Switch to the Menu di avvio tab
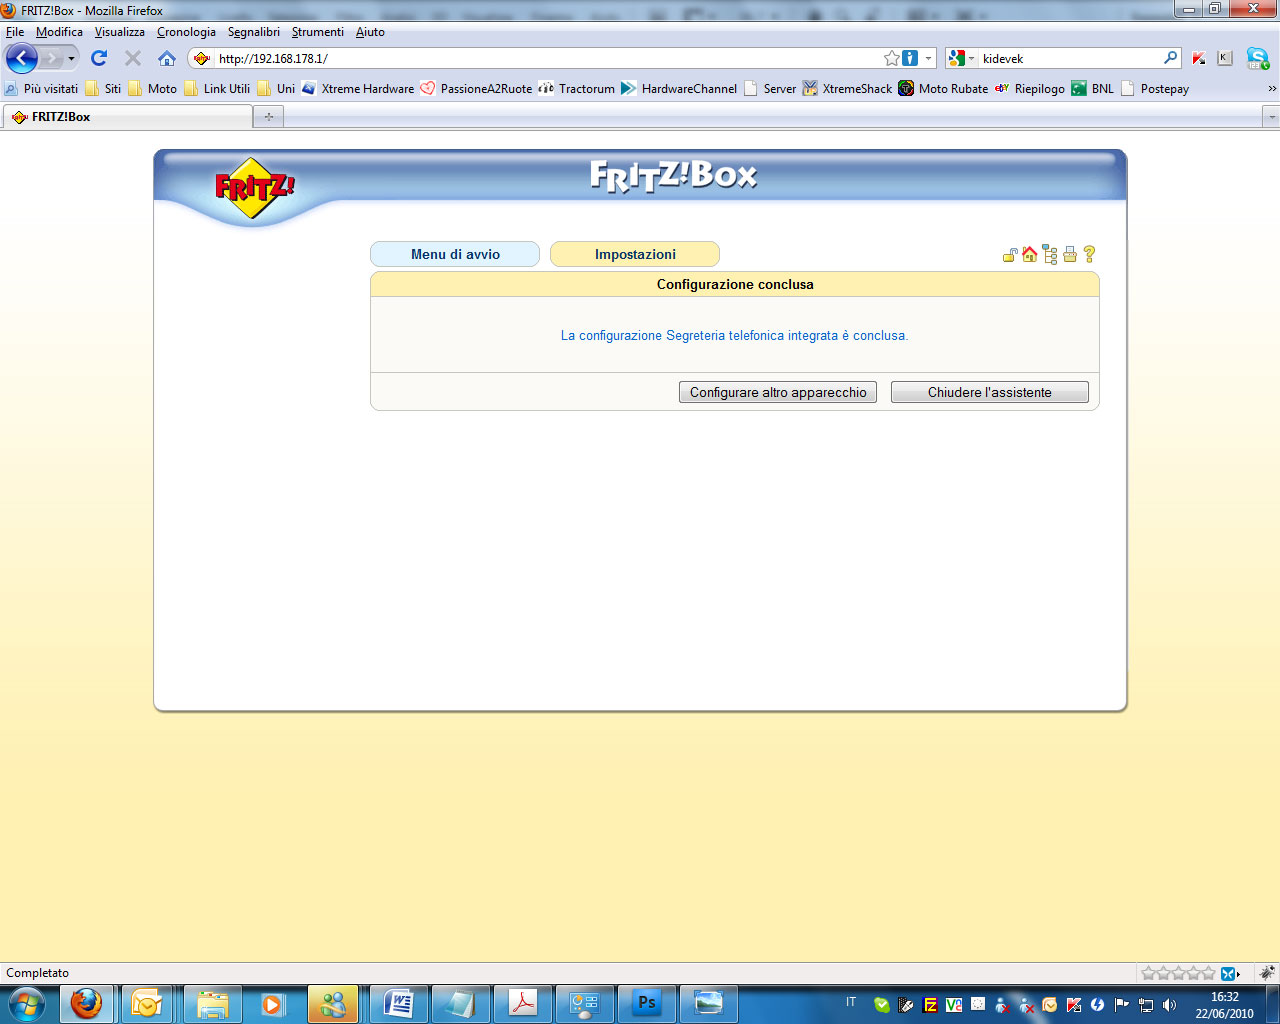This screenshot has width=1280, height=1024. (455, 254)
